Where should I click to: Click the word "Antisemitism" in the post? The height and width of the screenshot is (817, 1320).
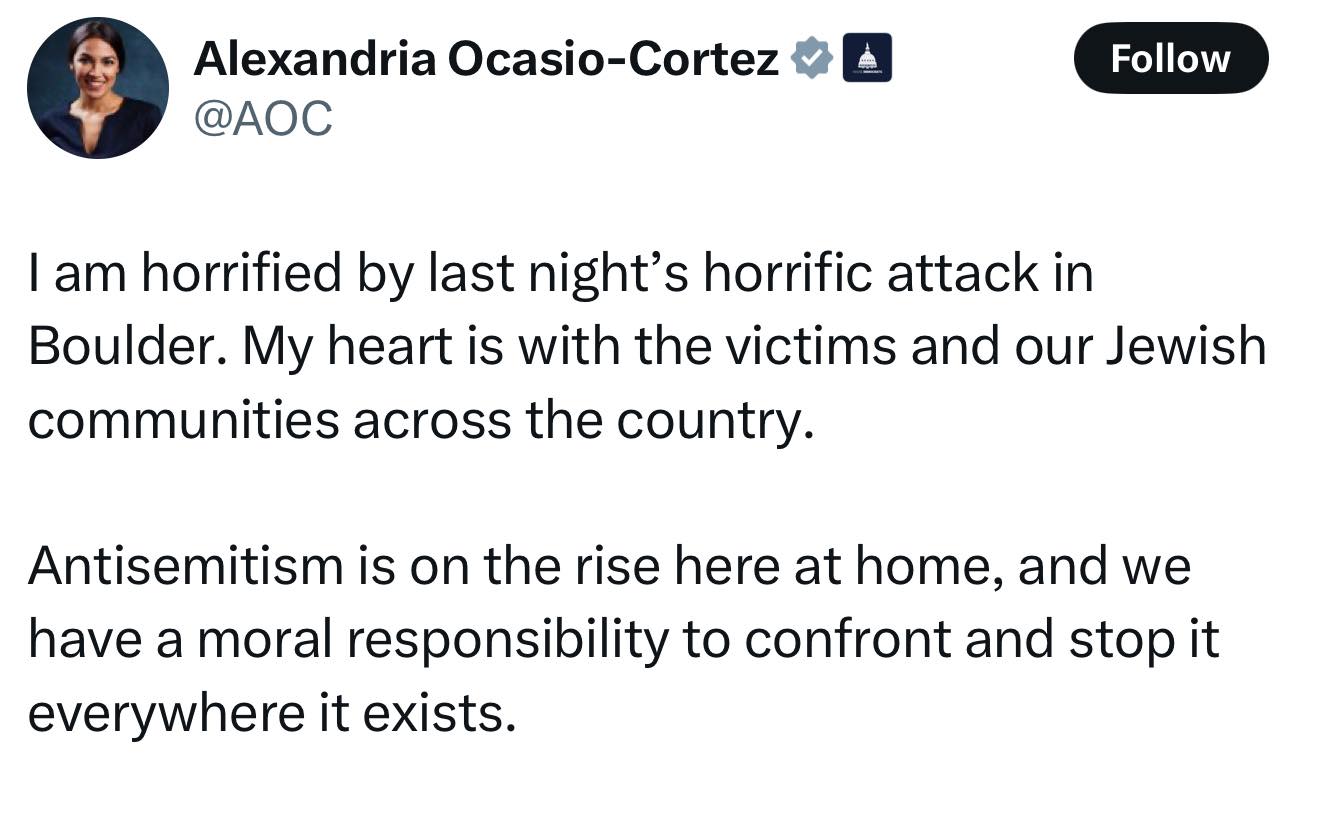pyautogui.click(x=186, y=566)
